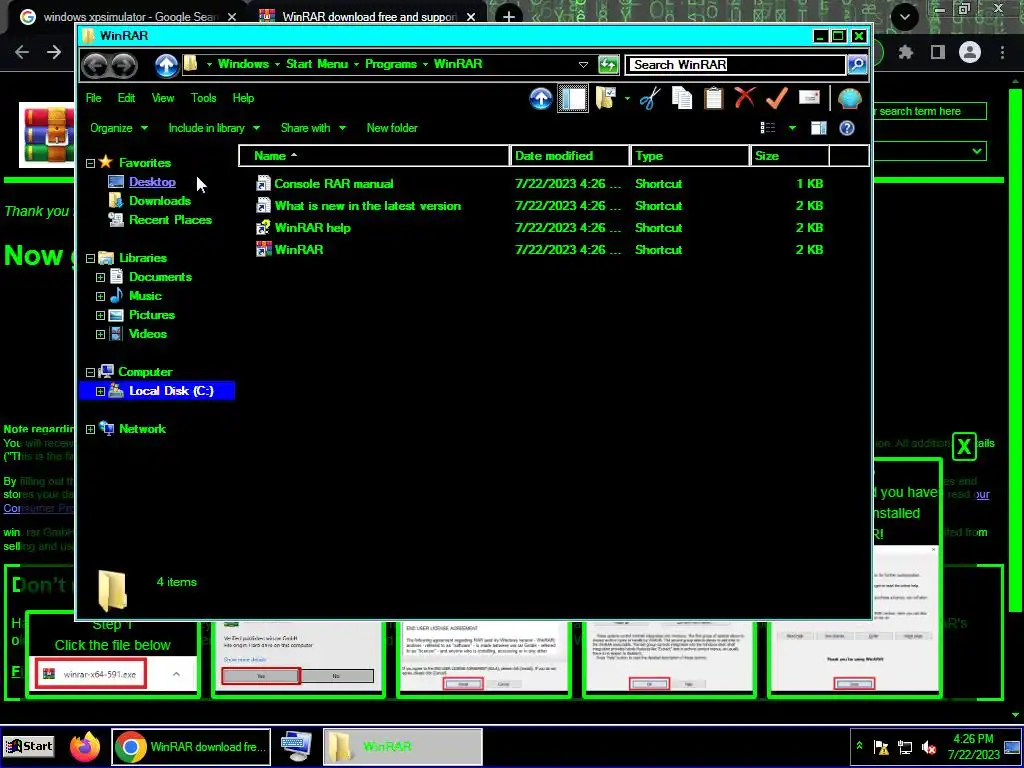The width and height of the screenshot is (1024, 768).
Task: Click the green Refresh button by address bar
Action: point(608,64)
